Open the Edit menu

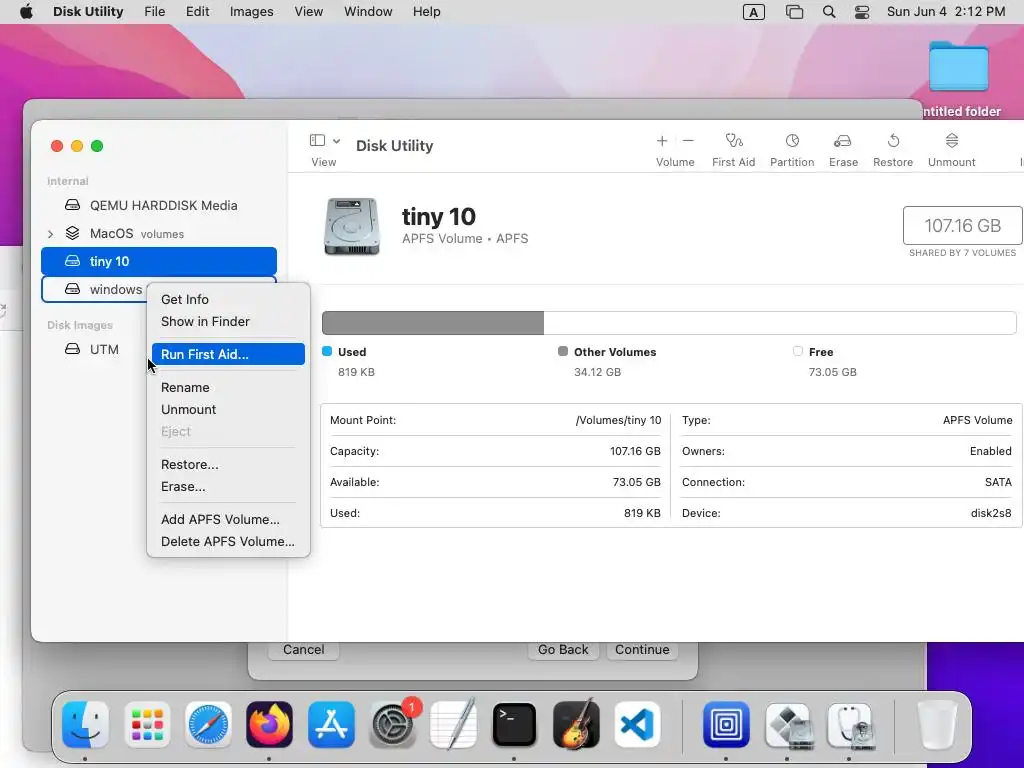pos(197,12)
